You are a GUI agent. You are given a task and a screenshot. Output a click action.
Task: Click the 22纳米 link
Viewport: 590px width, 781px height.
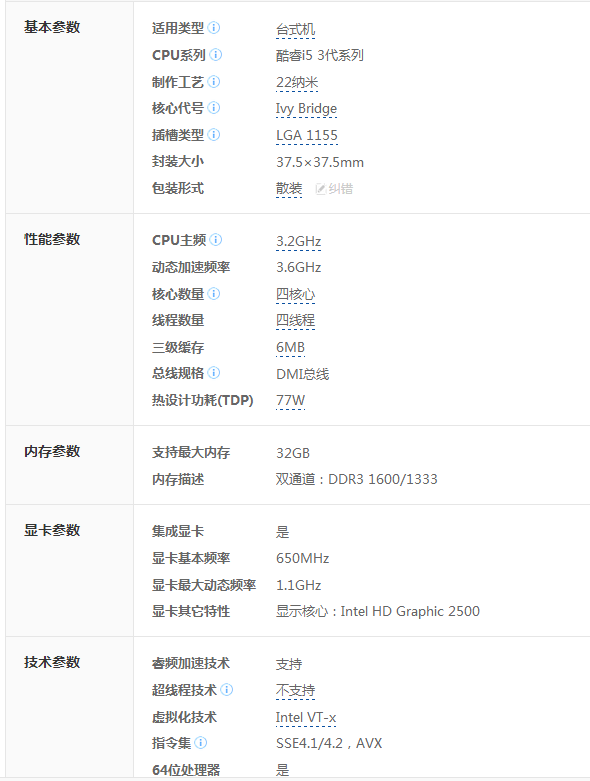[x=297, y=82]
